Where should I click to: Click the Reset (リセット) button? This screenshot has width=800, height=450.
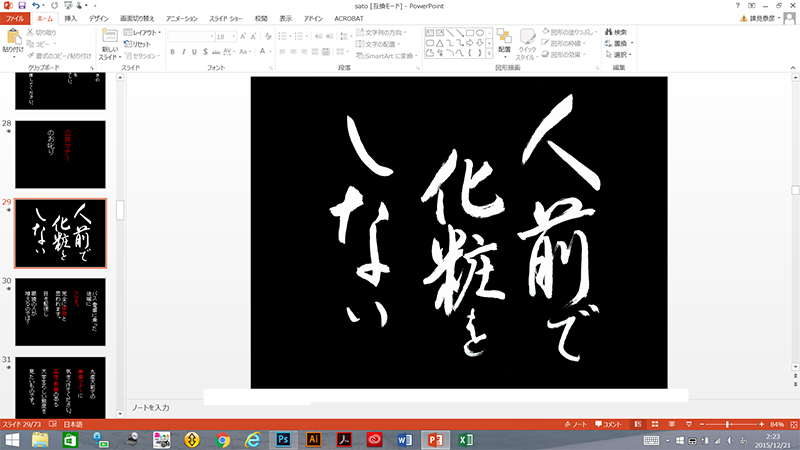click(x=138, y=44)
